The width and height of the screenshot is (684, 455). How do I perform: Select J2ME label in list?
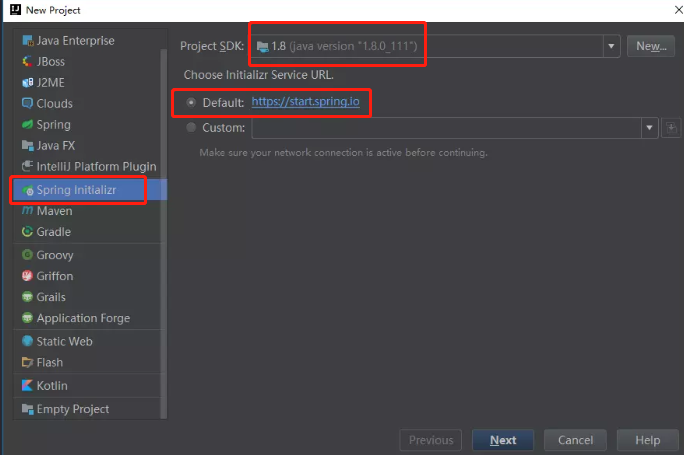51,82
